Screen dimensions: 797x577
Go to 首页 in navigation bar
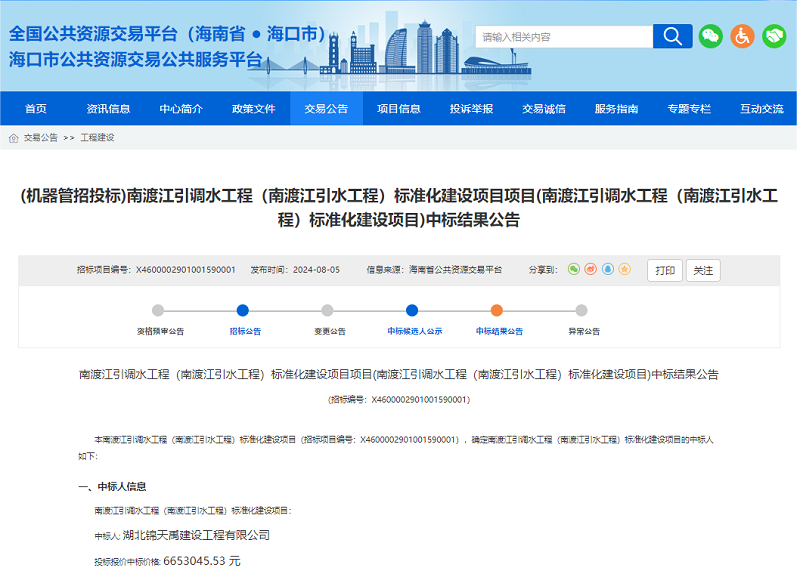[x=36, y=109]
